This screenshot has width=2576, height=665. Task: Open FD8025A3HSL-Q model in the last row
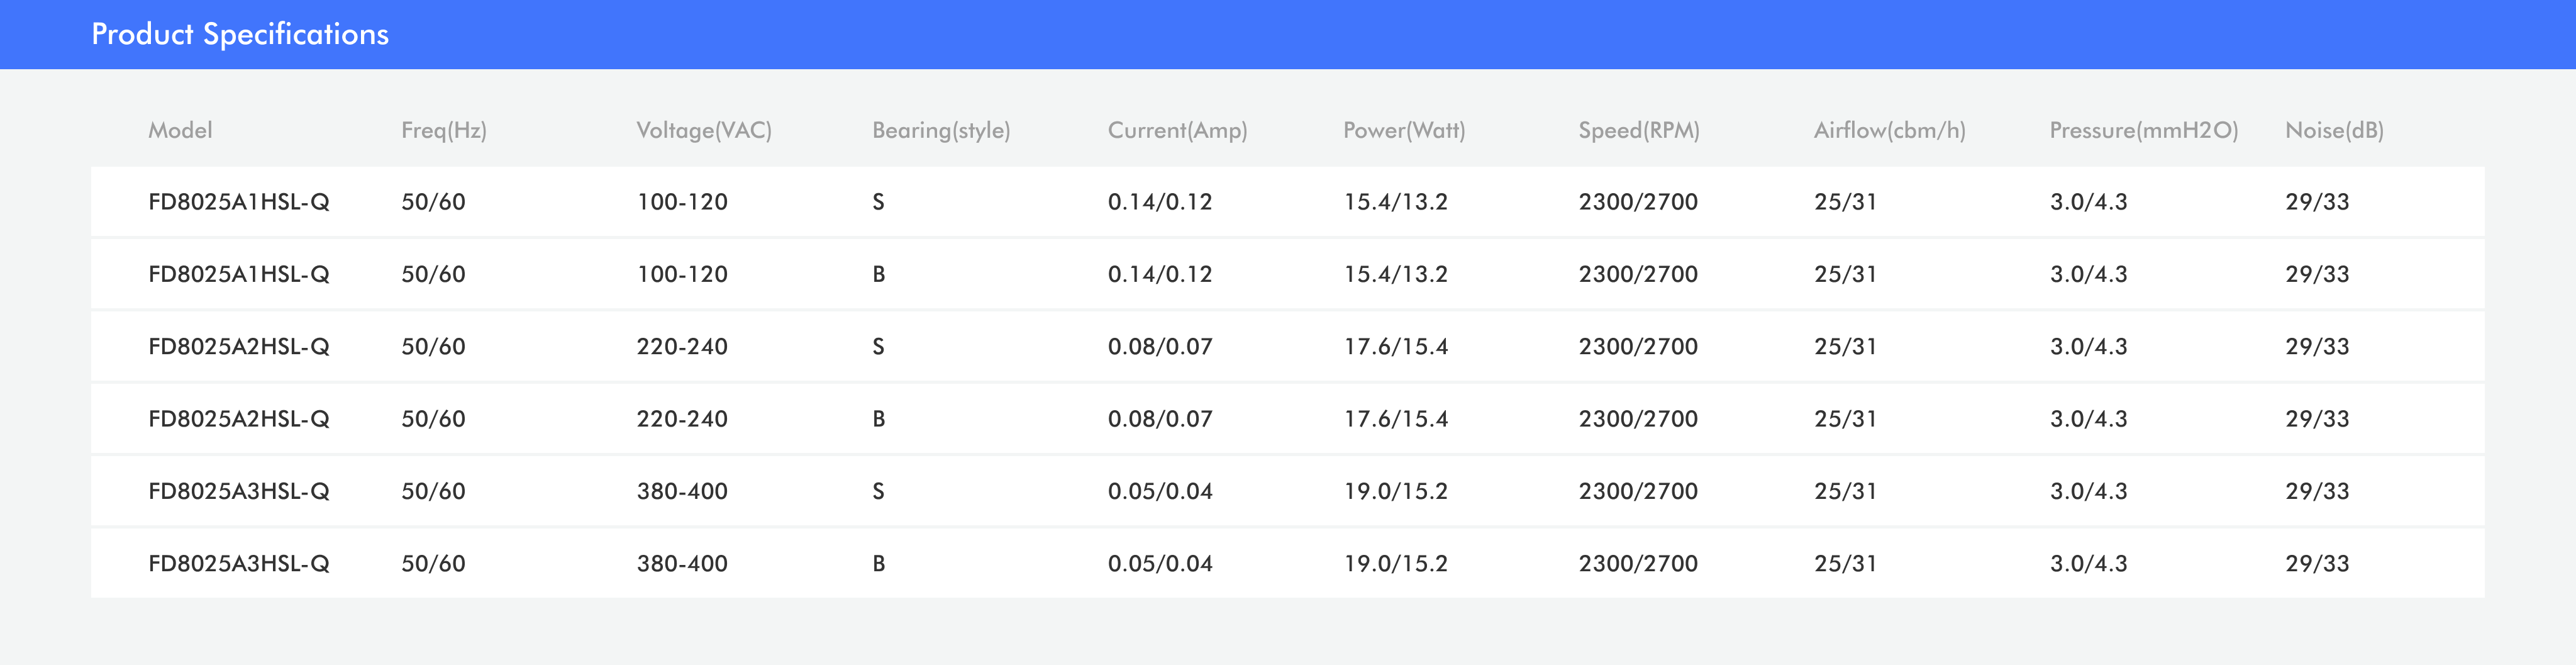pos(238,564)
